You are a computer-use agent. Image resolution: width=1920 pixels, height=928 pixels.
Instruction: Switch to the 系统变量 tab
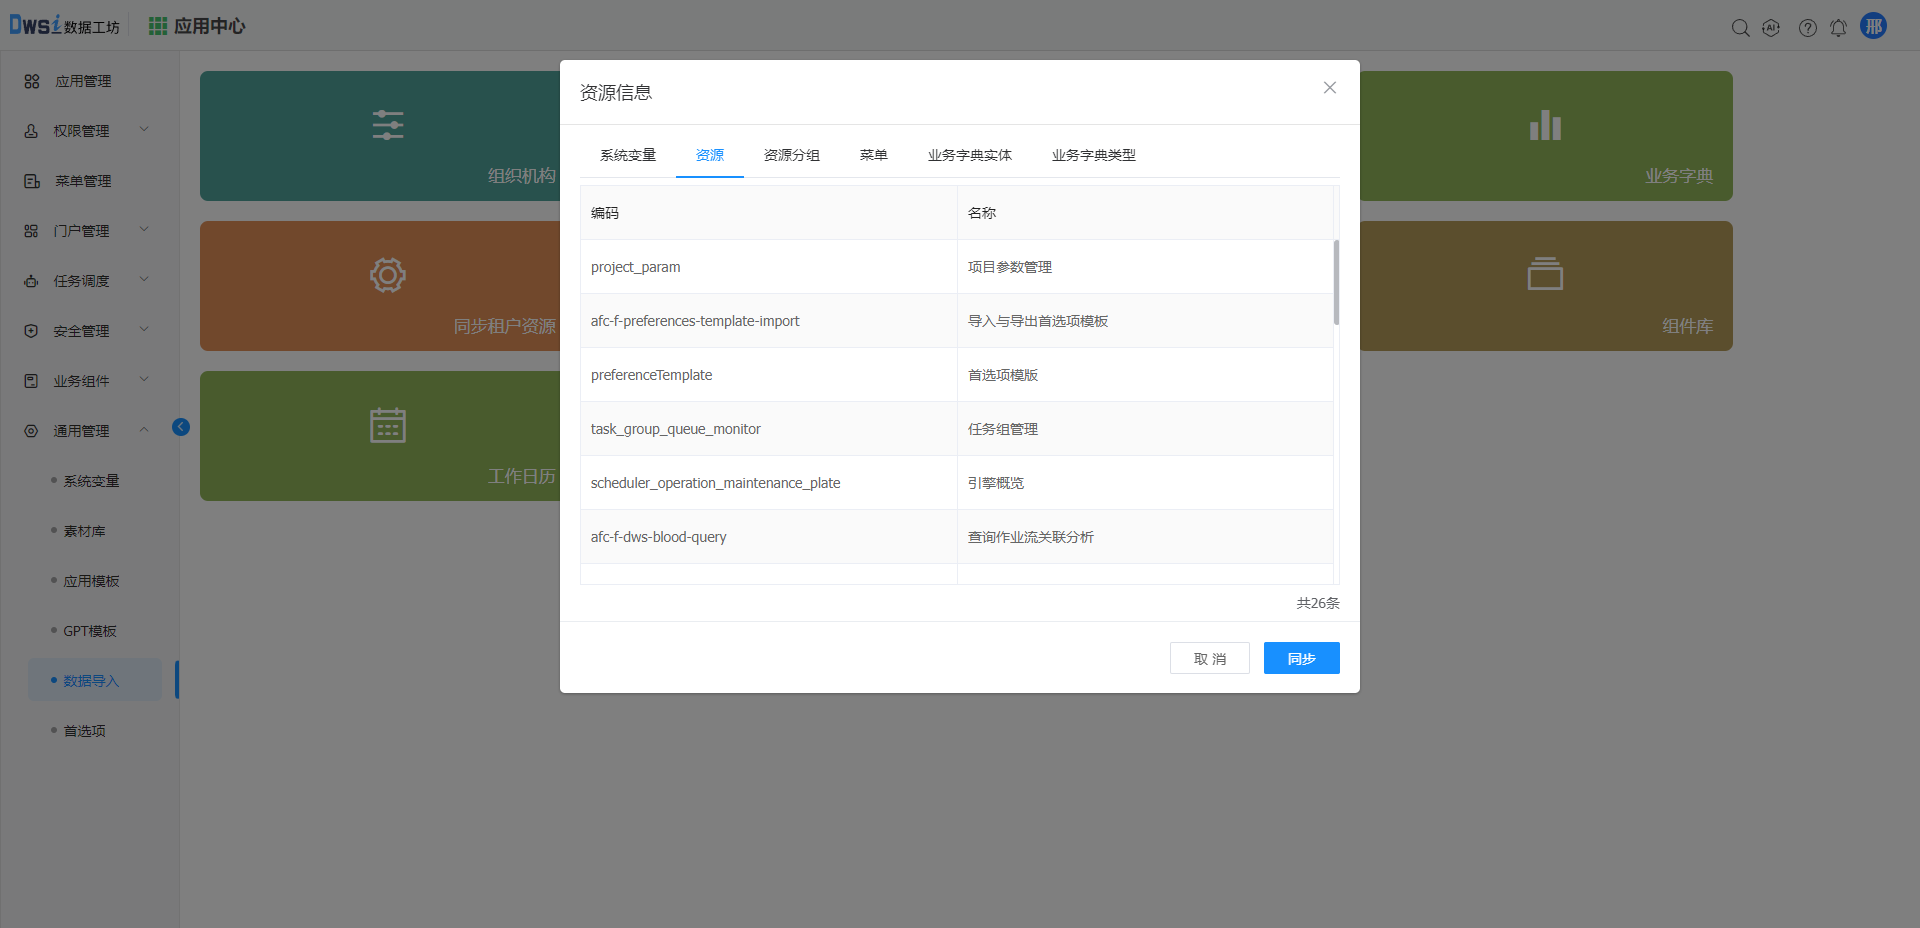(627, 155)
